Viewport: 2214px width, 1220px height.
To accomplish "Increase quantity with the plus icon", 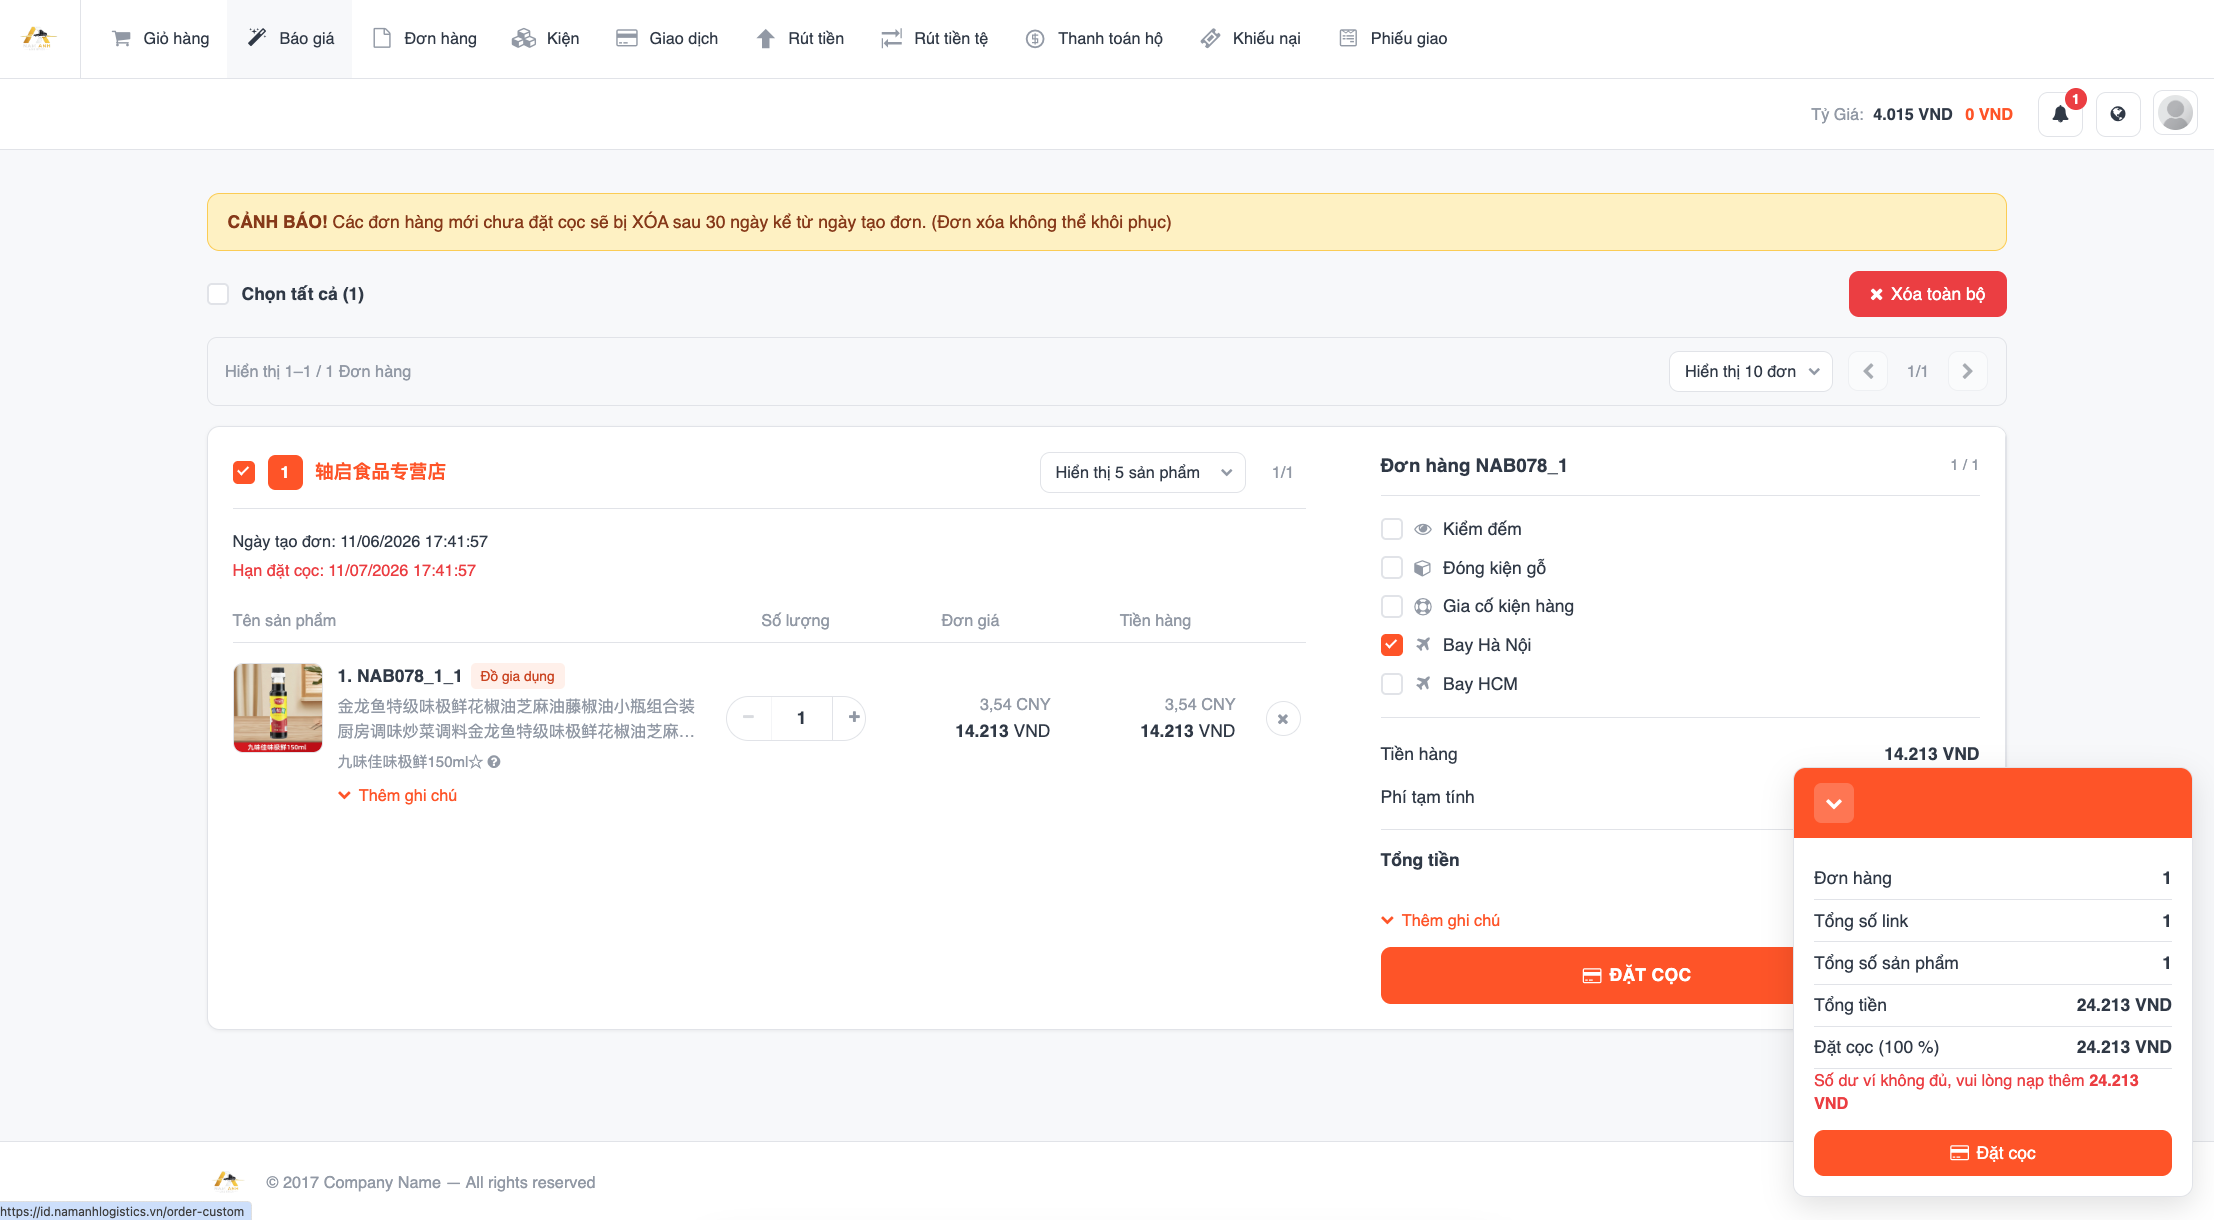I will [x=854, y=717].
